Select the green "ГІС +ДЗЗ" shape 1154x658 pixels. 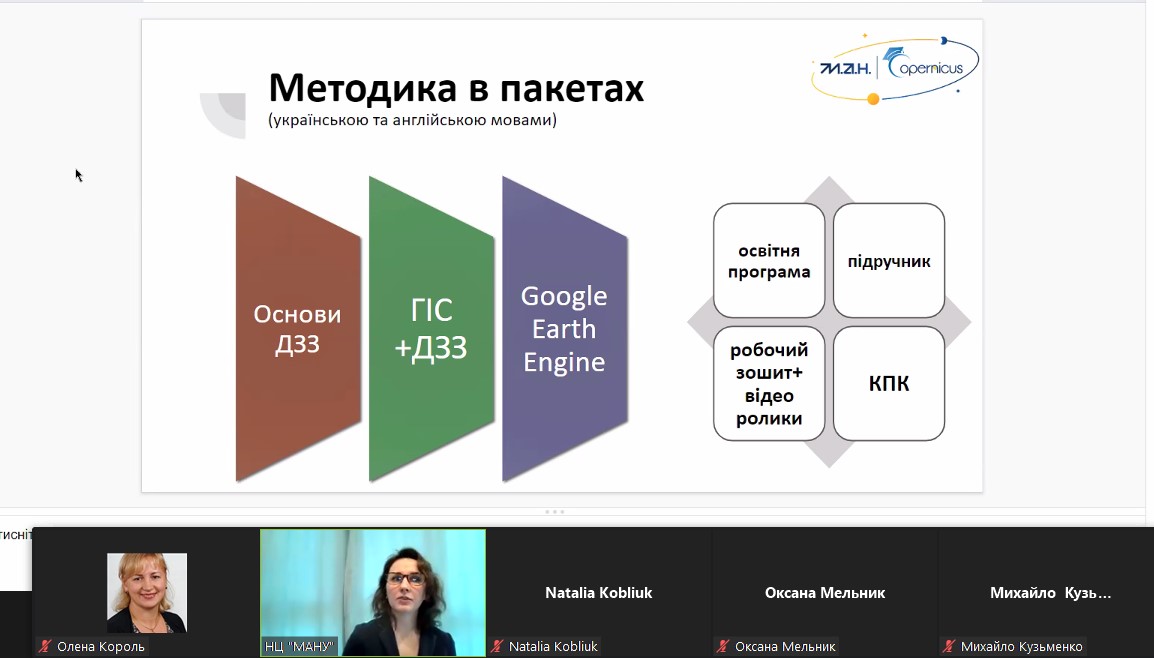pos(431,329)
